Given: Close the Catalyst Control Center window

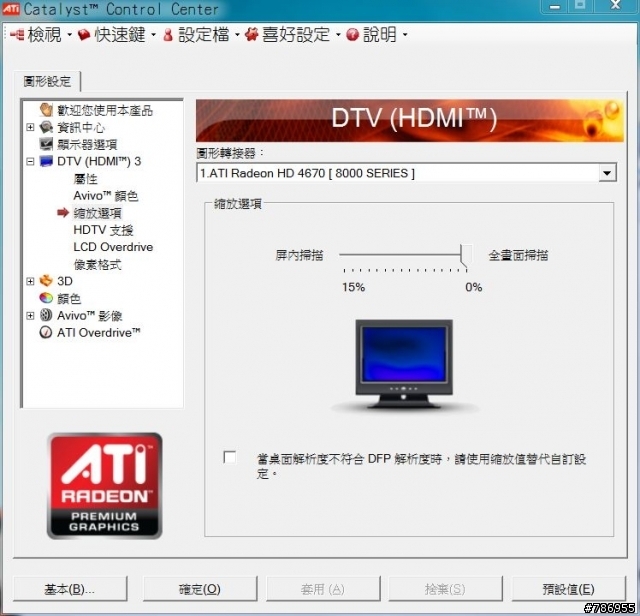Looking at the screenshot, I should click(x=615, y=6).
